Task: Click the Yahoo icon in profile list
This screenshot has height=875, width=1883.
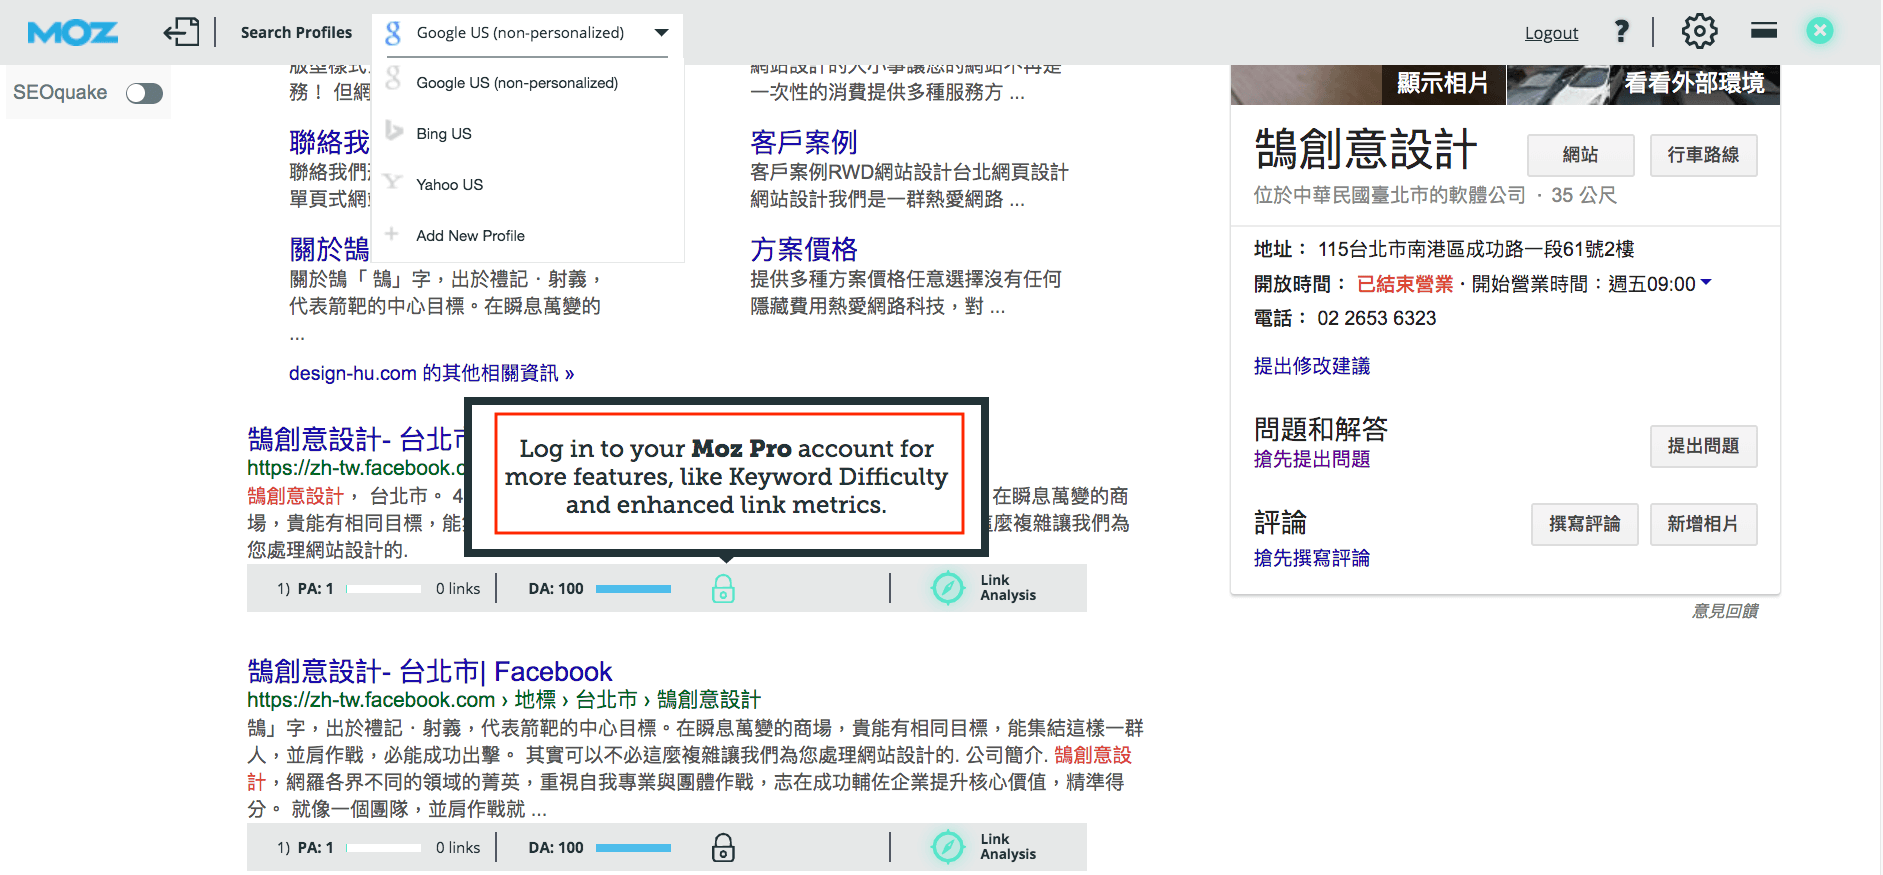Action: pyautogui.click(x=393, y=182)
